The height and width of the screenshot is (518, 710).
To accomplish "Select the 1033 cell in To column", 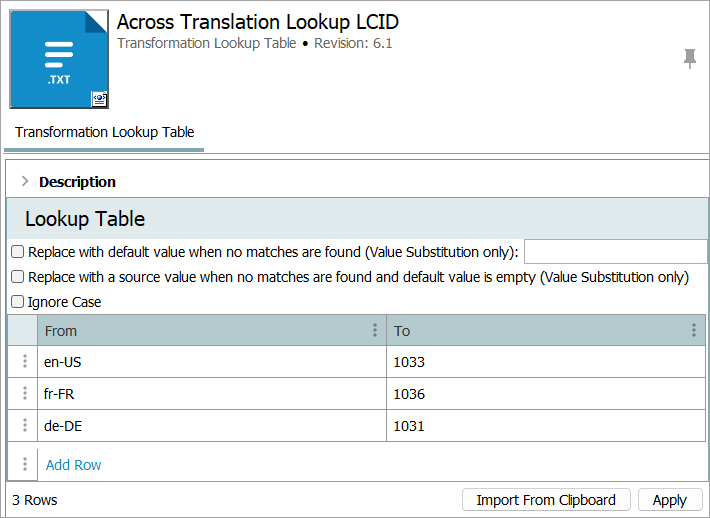I will pyautogui.click(x=545, y=362).
